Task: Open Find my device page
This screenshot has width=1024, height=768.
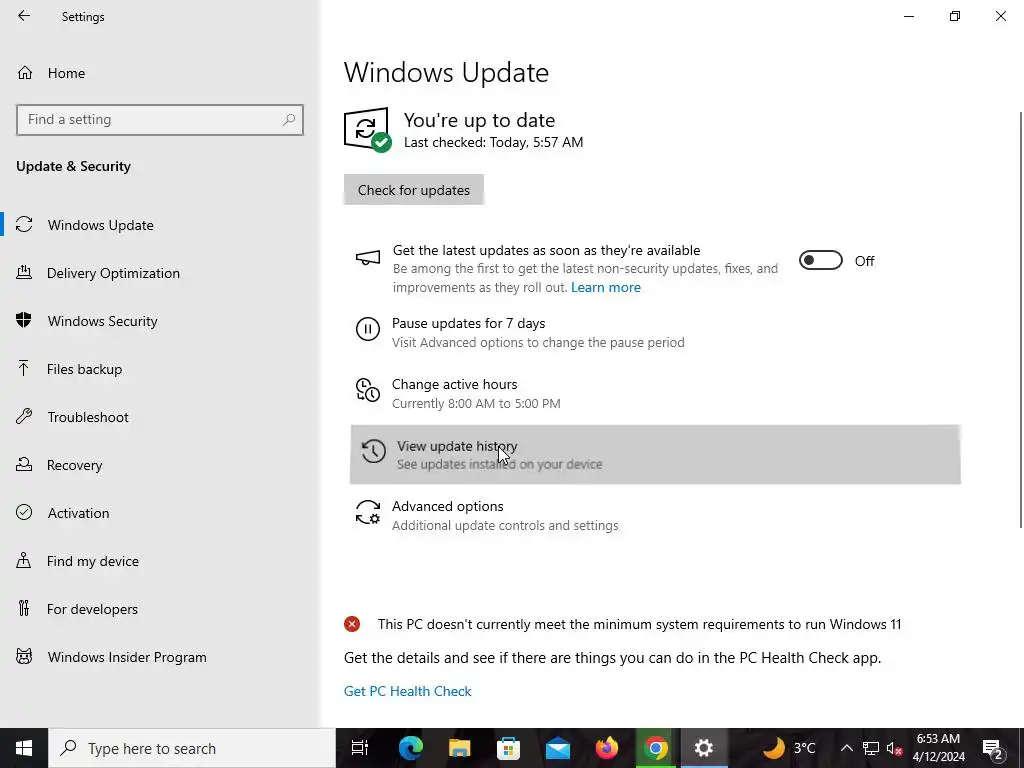Action: click(x=93, y=561)
